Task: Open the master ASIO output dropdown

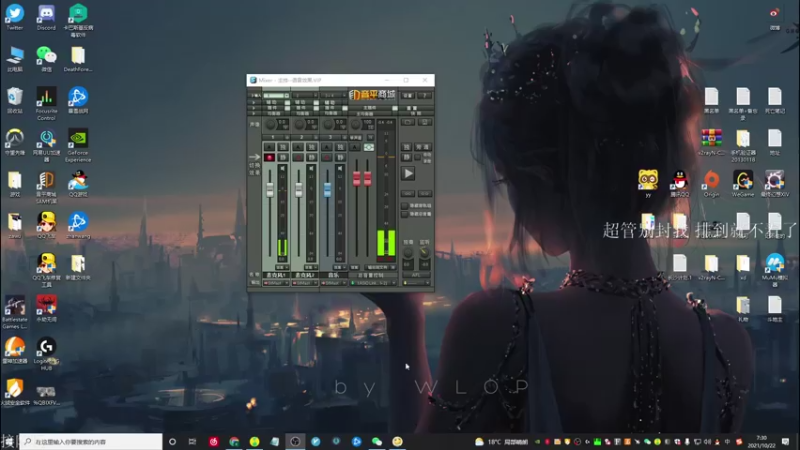Action: (373, 283)
